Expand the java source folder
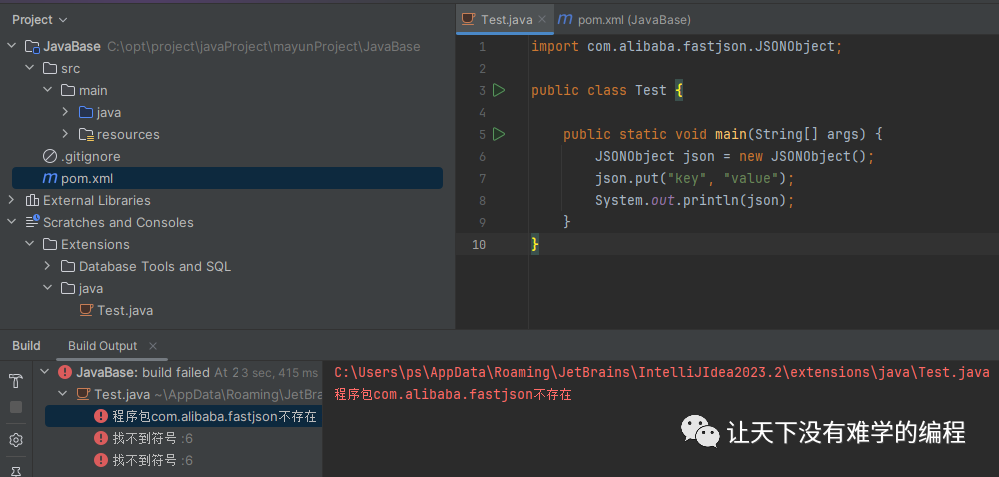The image size is (999, 477). (x=66, y=112)
